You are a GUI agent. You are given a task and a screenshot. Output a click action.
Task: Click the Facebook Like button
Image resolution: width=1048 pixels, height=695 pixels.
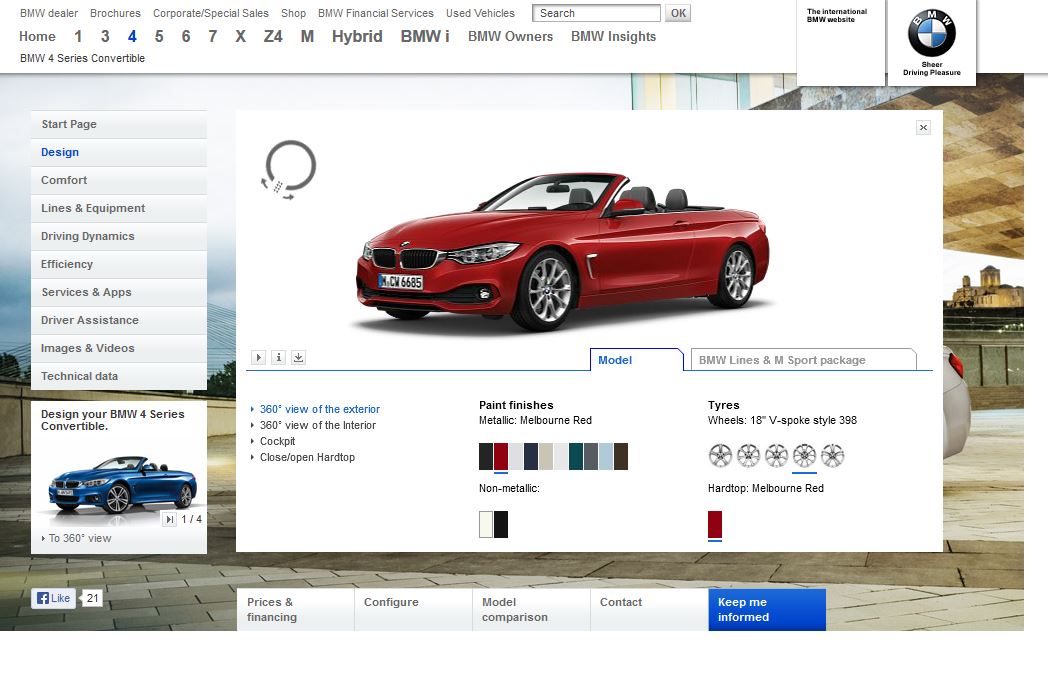coord(54,598)
